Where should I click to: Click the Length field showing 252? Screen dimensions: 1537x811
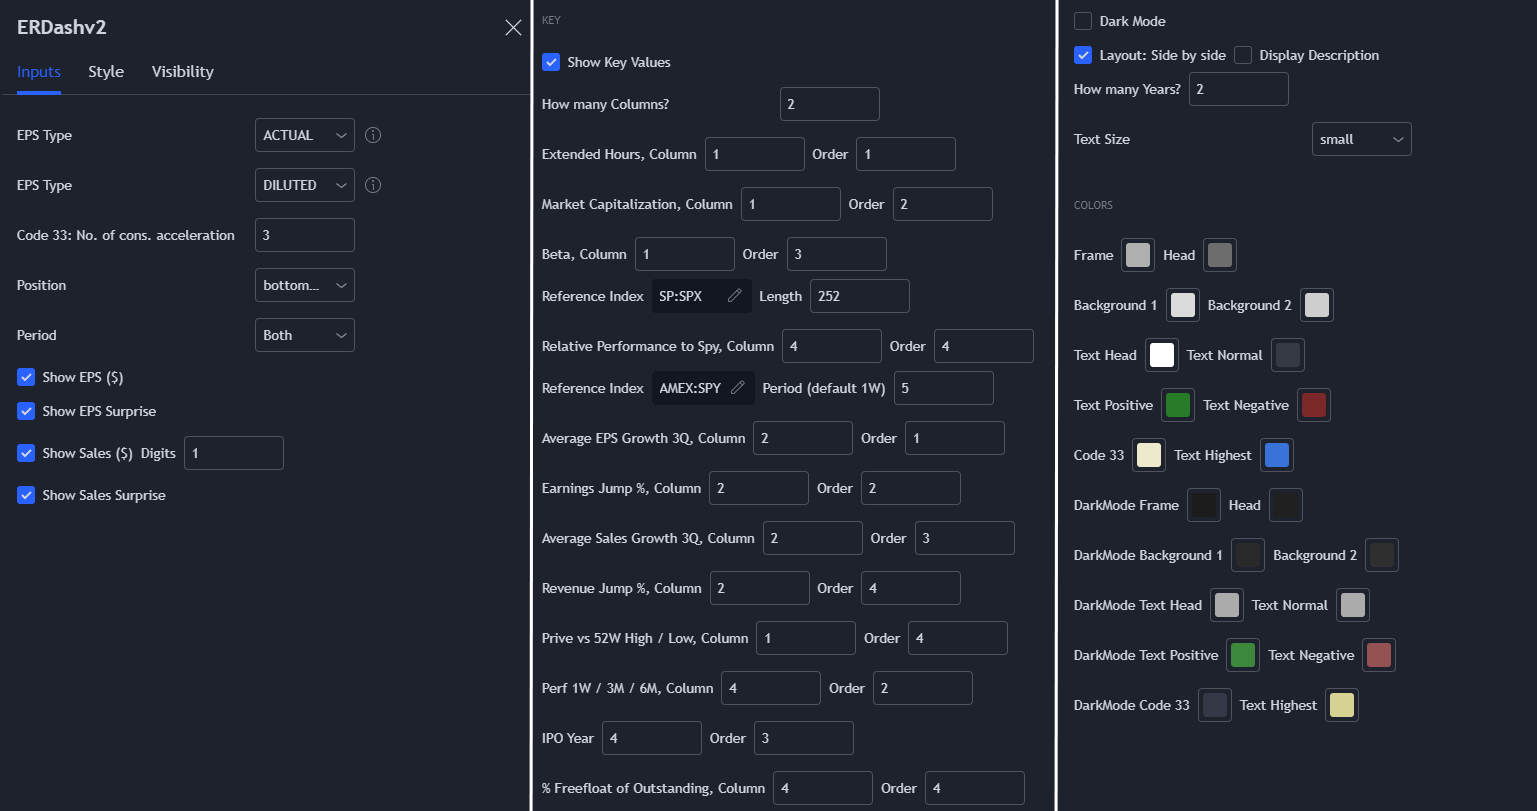pyautogui.click(x=860, y=296)
